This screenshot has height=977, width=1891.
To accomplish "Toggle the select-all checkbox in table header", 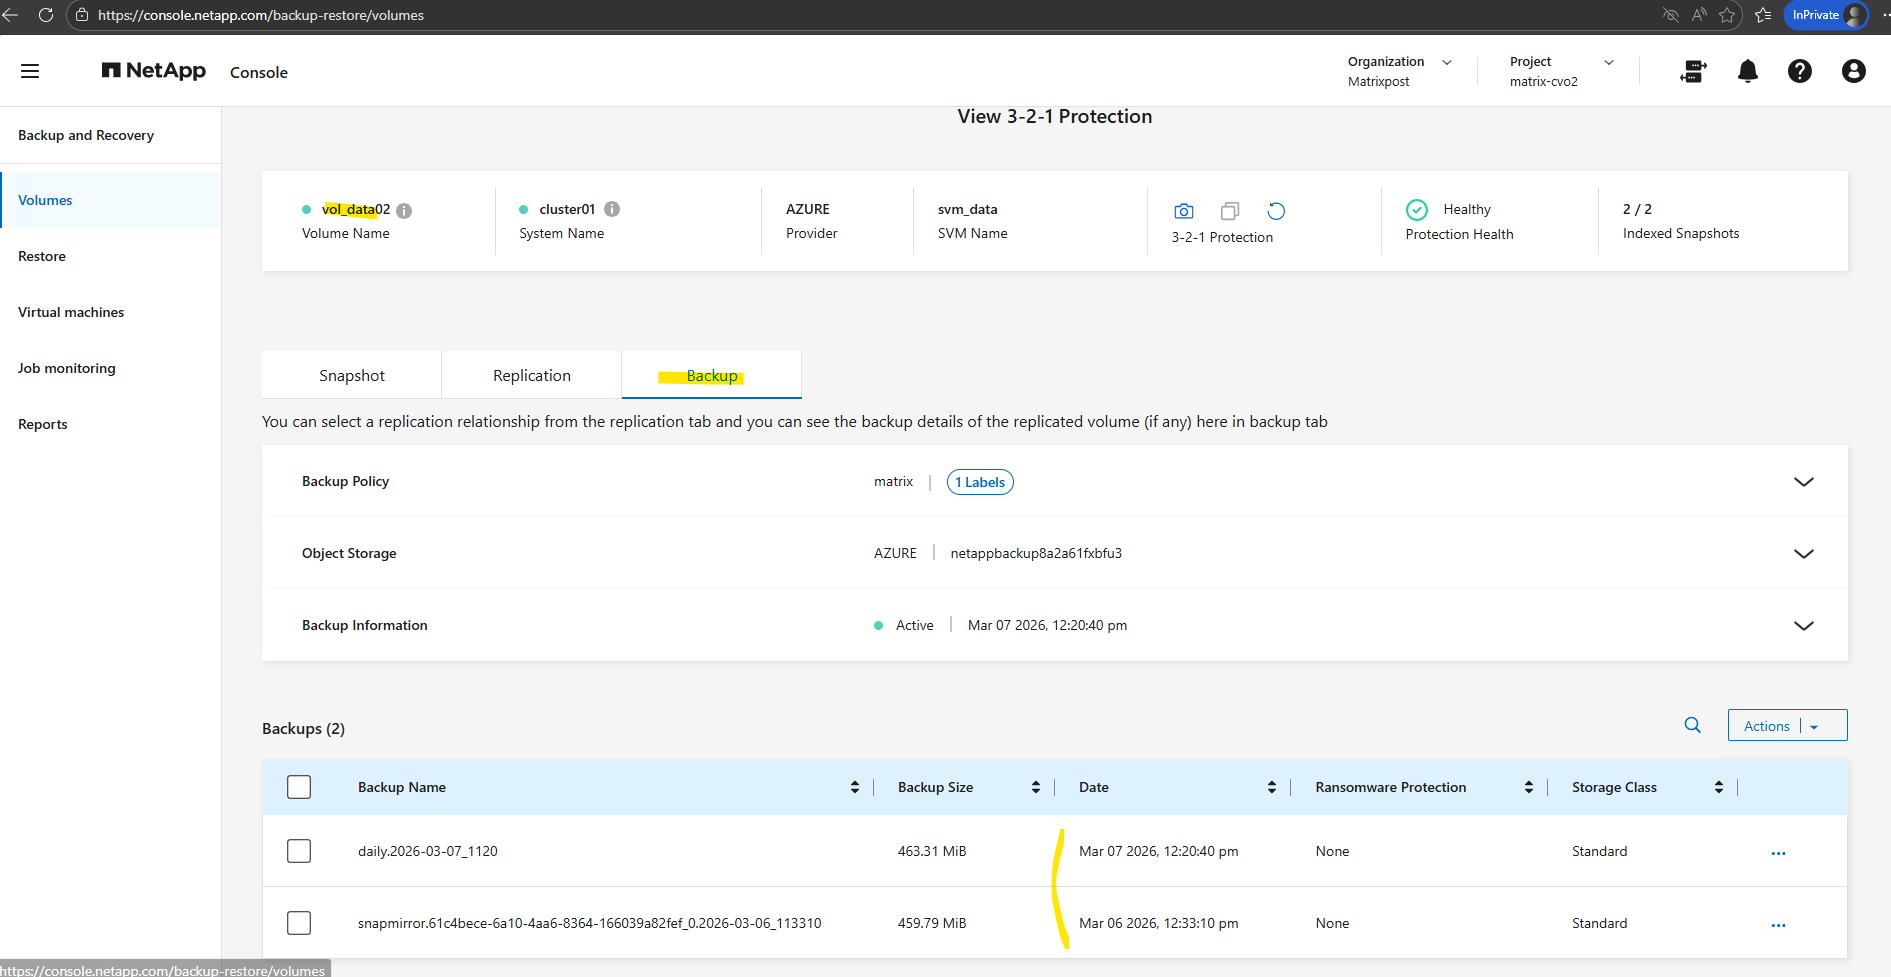I will pyautogui.click(x=299, y=787).
